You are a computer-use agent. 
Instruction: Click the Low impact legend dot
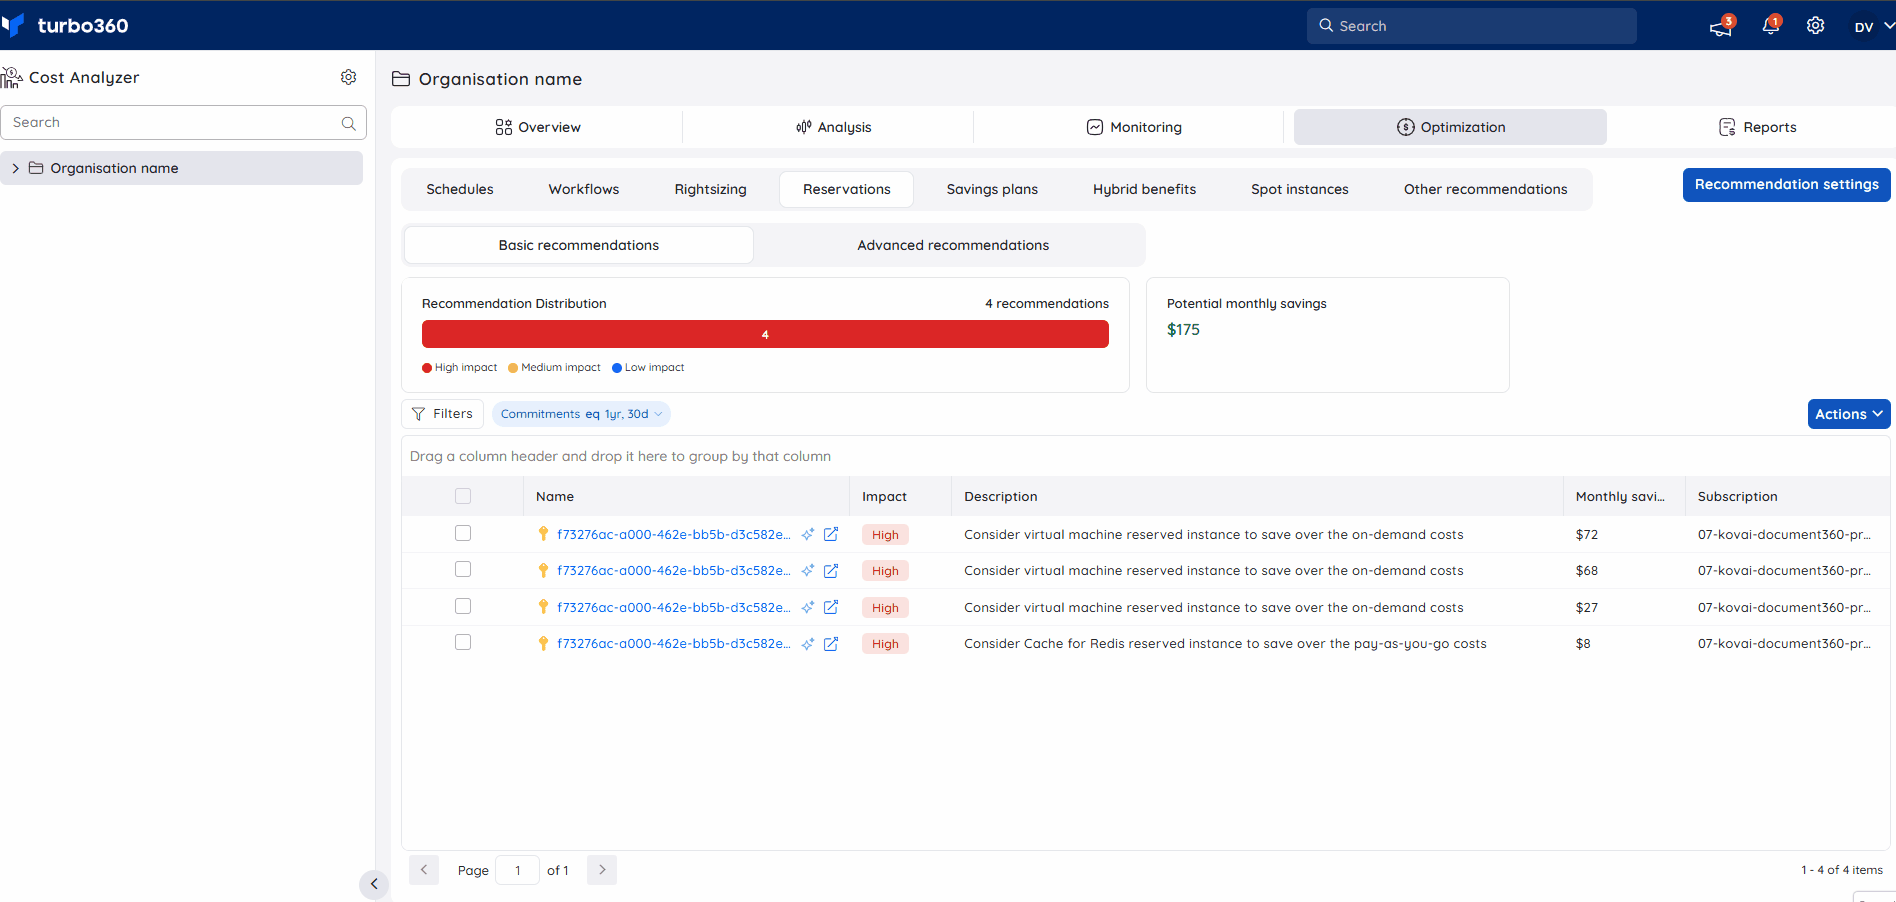[x=617, y=368]
